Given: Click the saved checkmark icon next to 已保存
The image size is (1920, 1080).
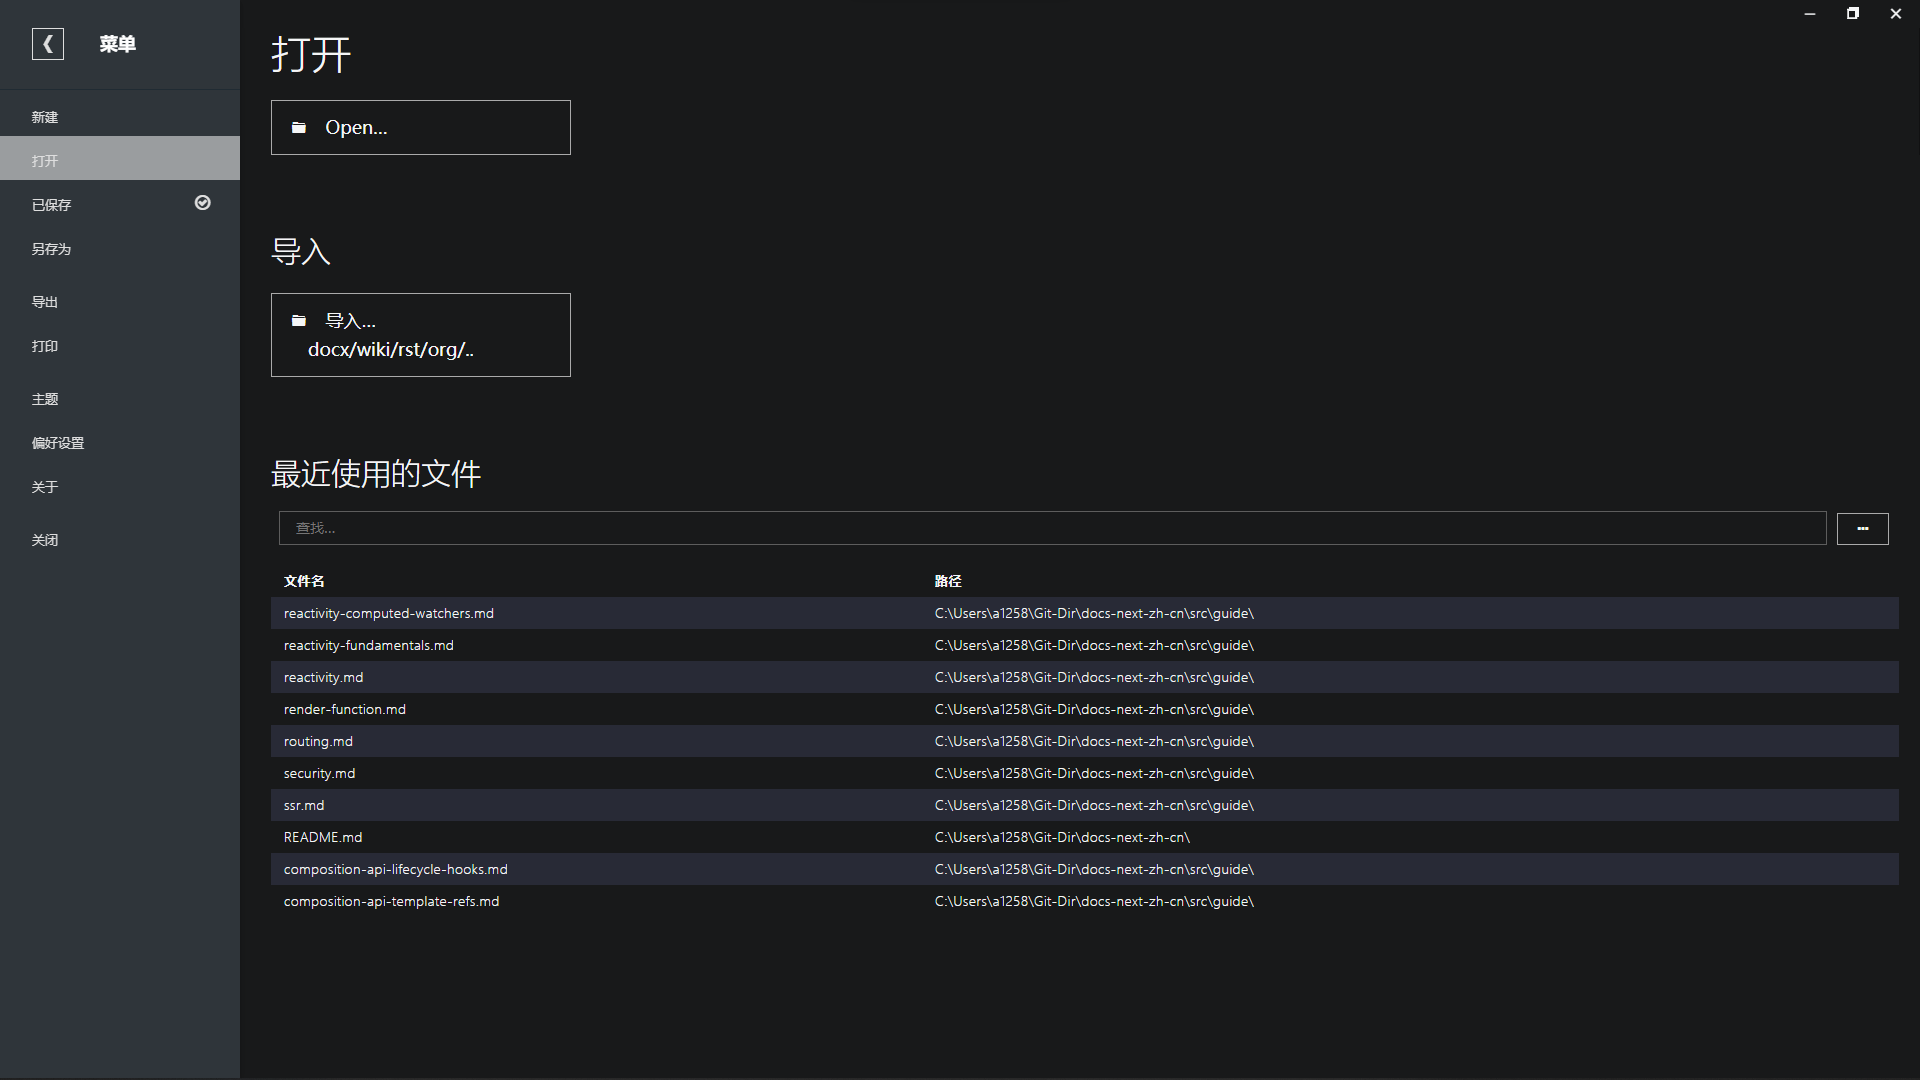Looking at the screenshot, I should tap(202, 203).
